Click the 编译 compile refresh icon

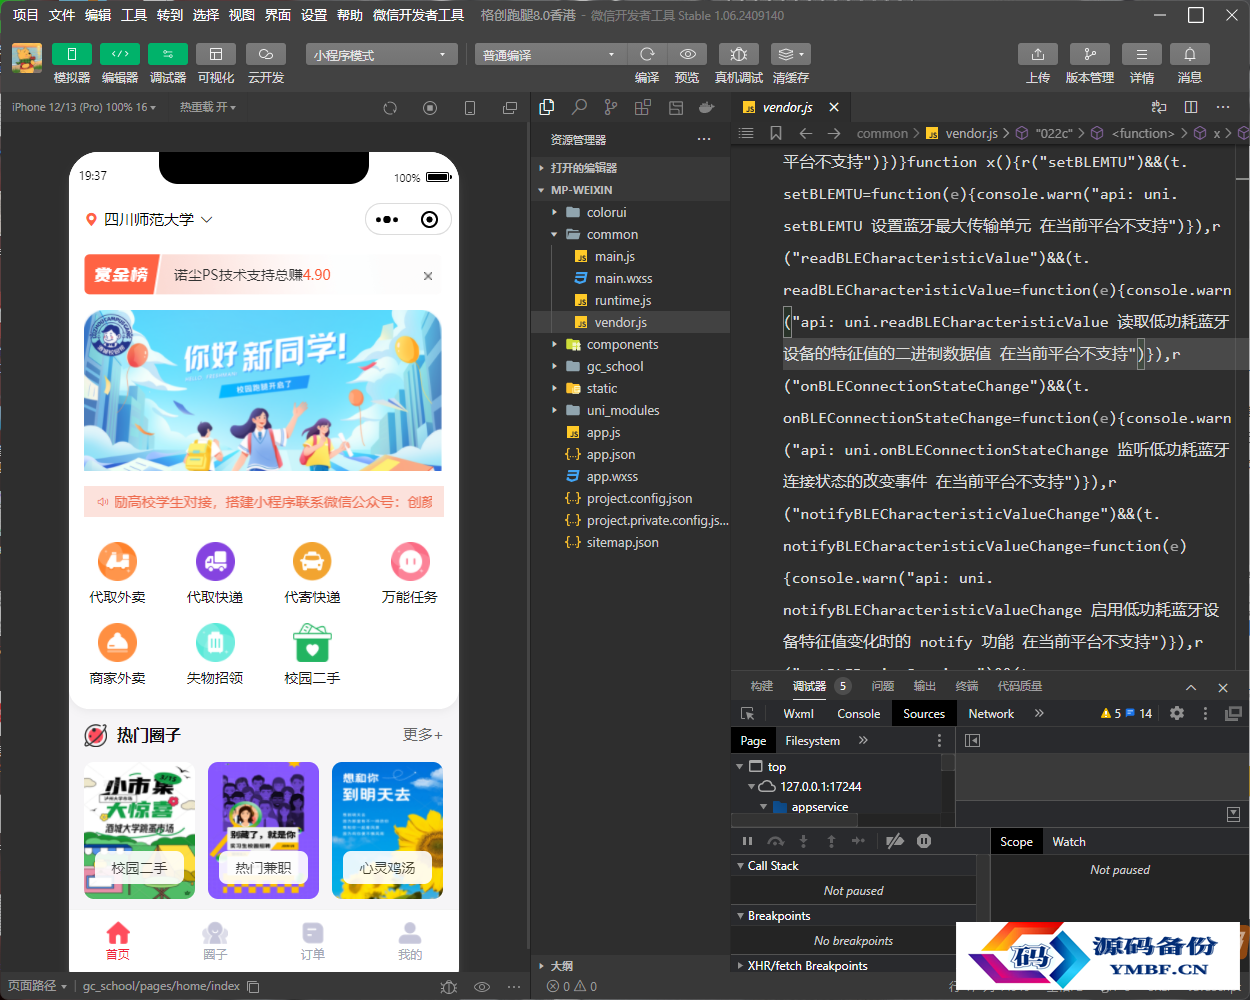click(x=647, y=54)
